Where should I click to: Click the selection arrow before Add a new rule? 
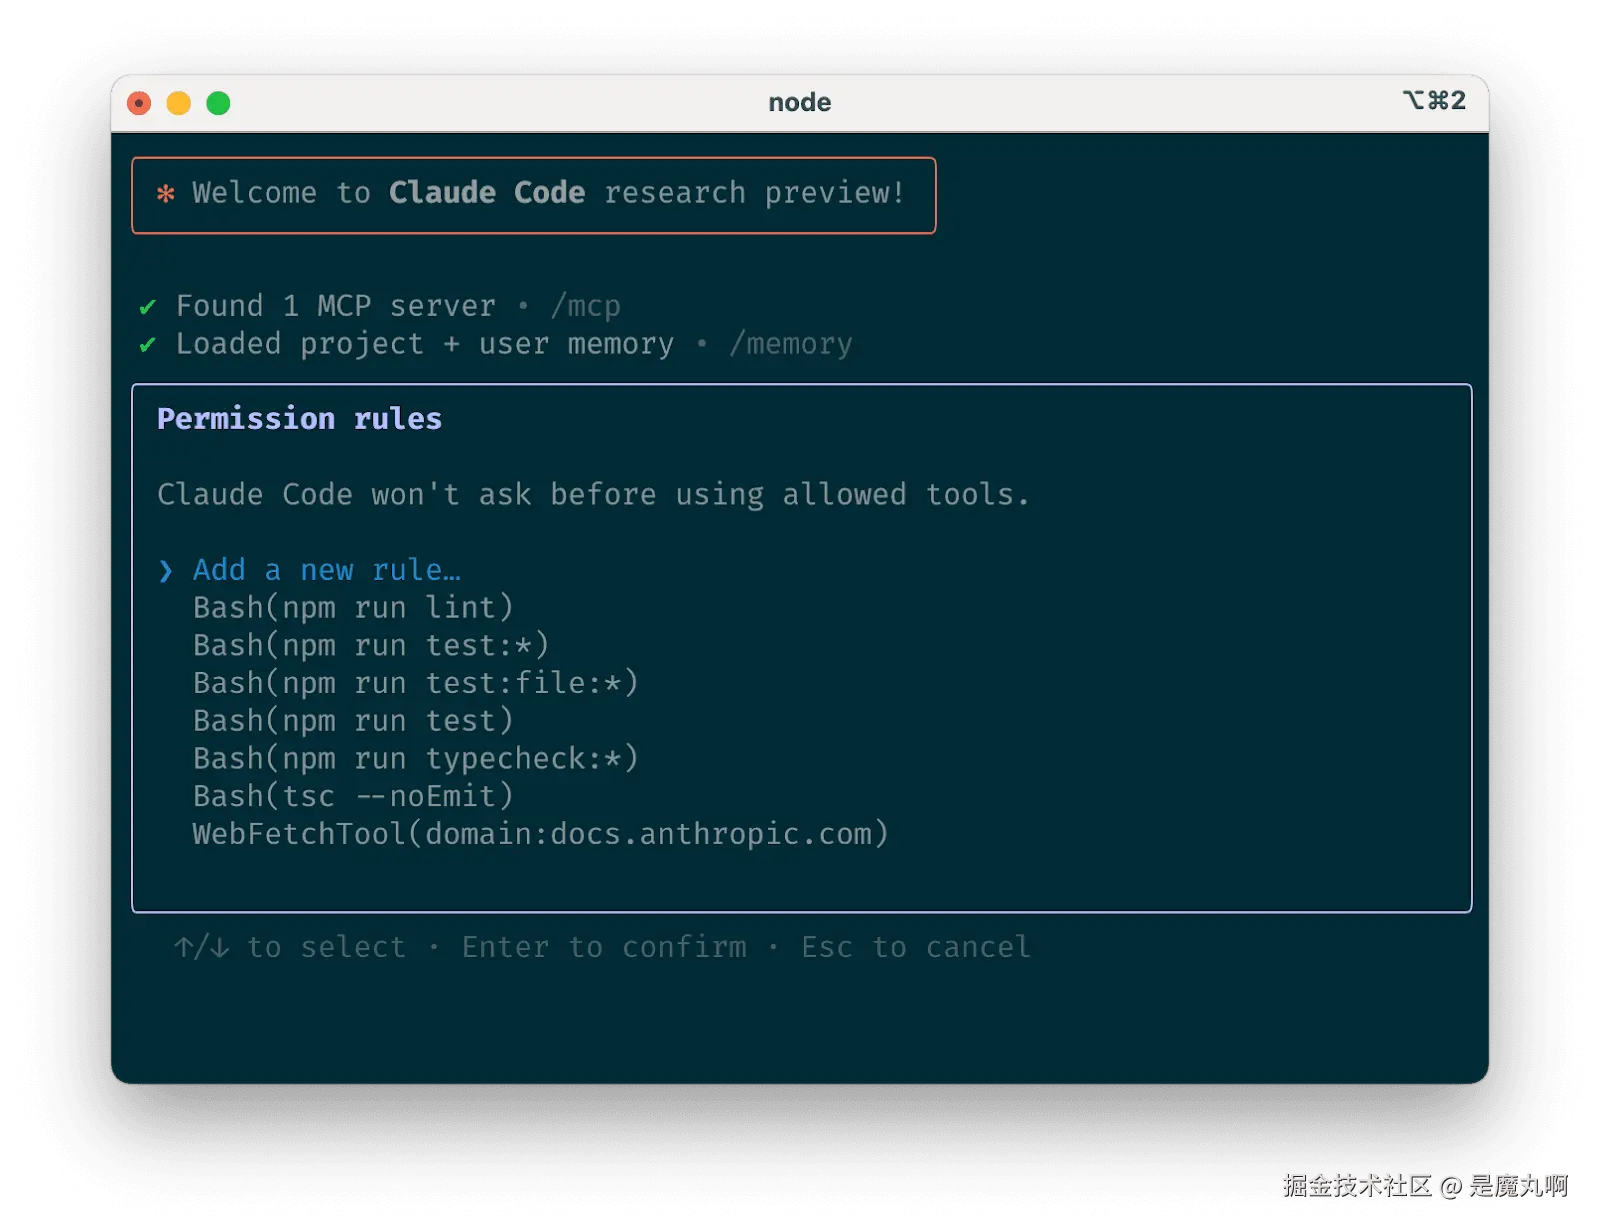(x=166, y=571)
